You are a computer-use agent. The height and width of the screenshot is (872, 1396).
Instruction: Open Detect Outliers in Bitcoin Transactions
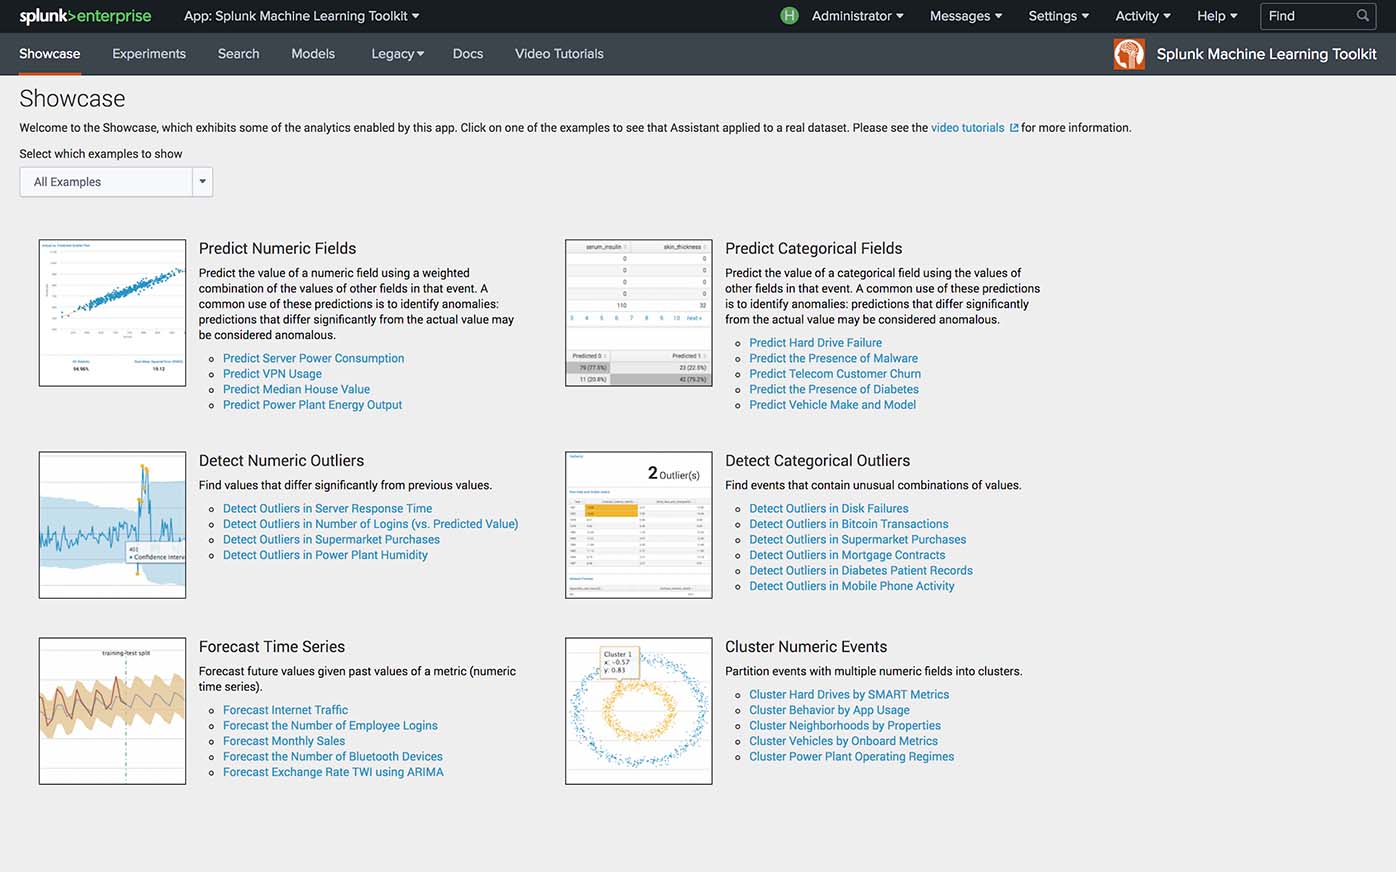[849, 524]
